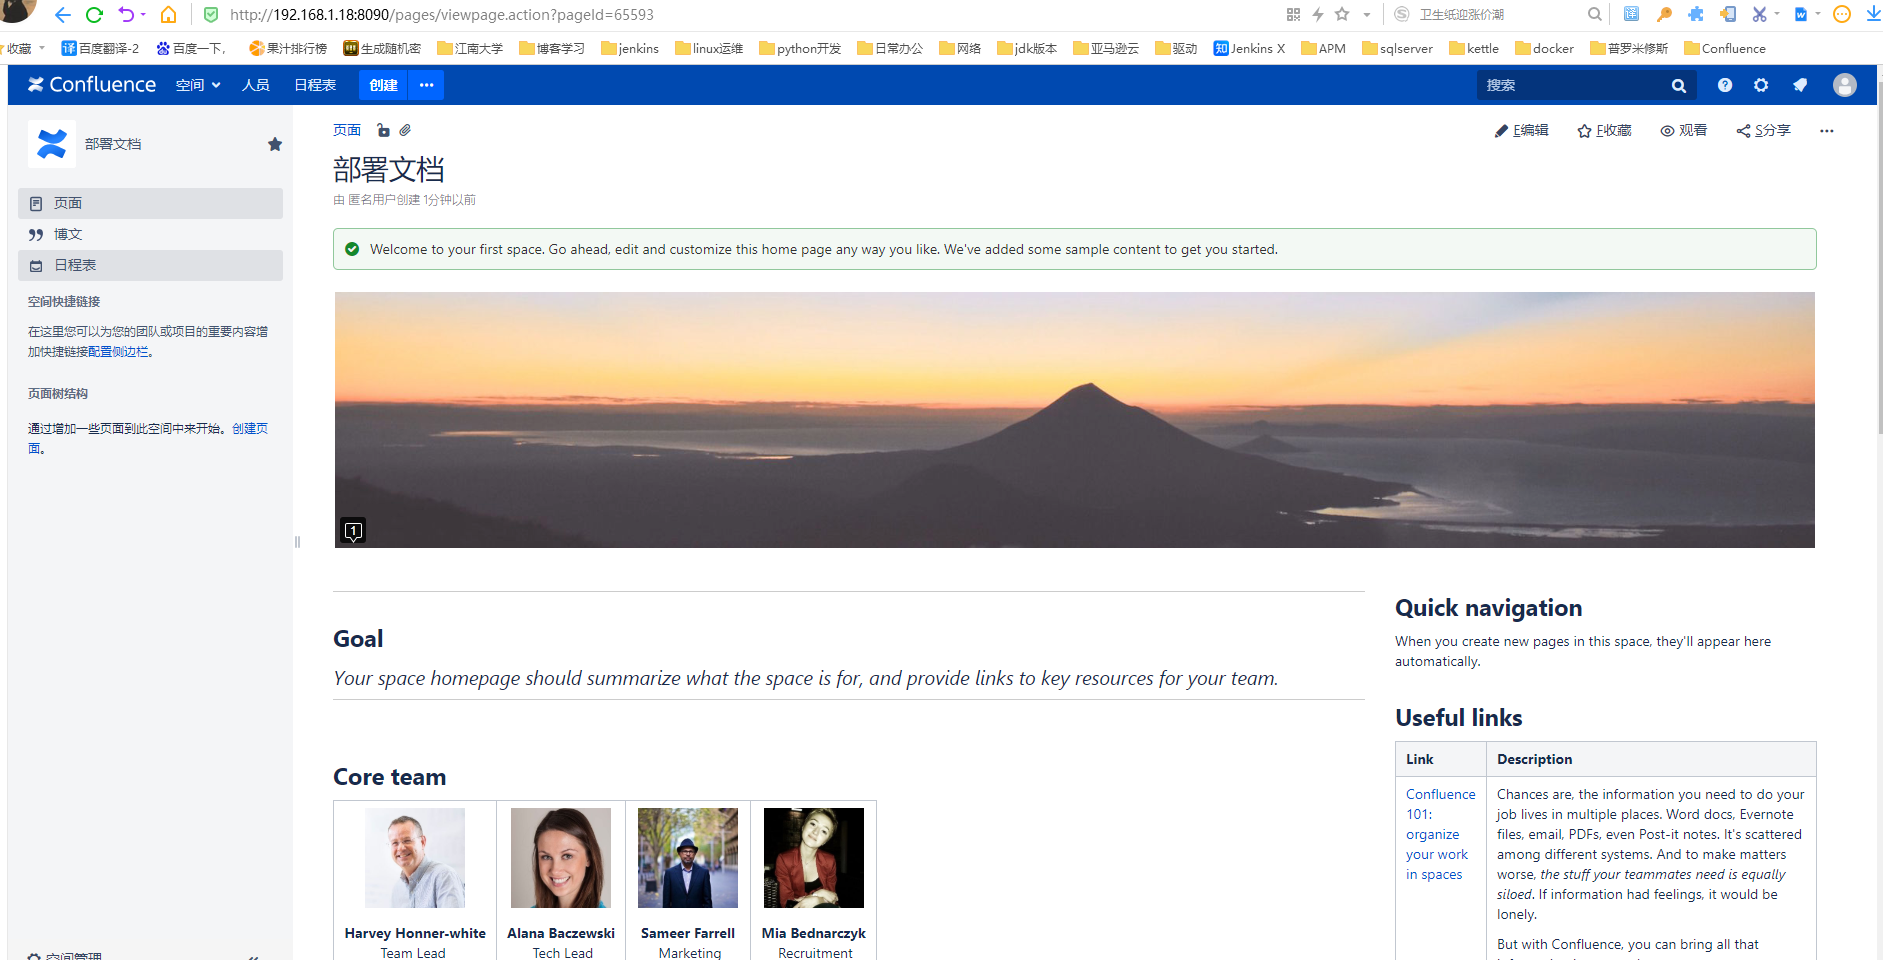Toggle the favorite star for 部署文档 space
1883x960 pixels.
coord(275,144)
